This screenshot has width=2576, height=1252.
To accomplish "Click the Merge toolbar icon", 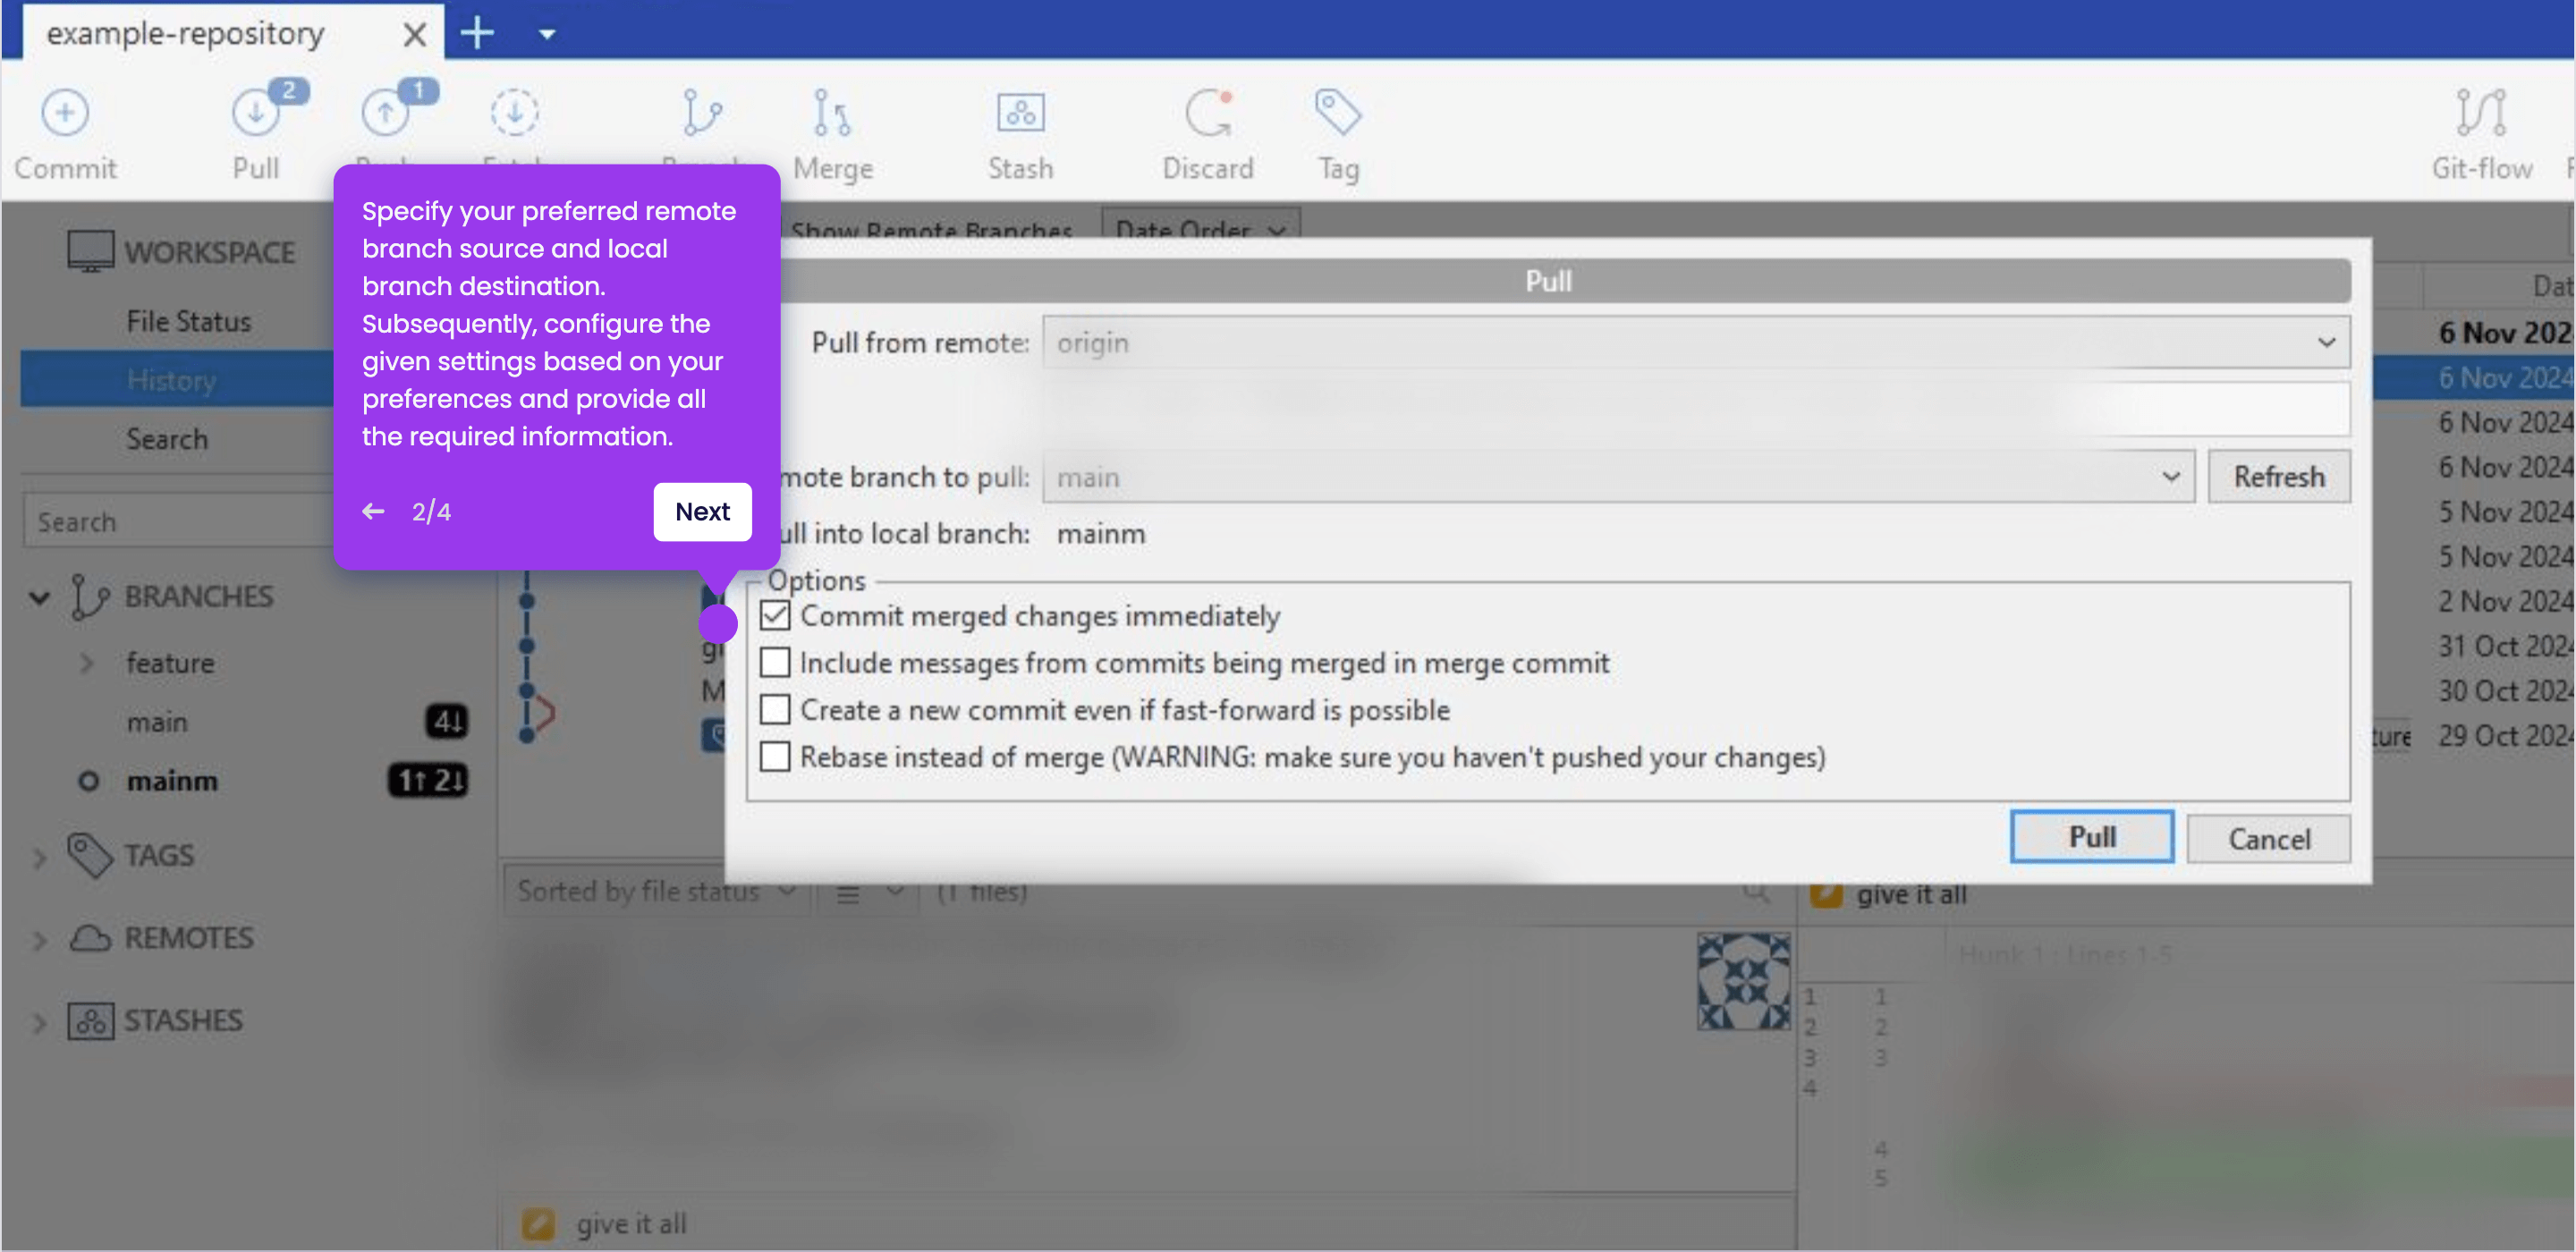I will pos(832,113).
